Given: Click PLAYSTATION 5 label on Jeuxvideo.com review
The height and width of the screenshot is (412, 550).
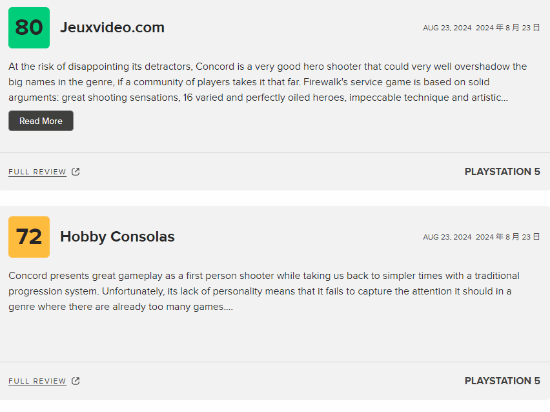Looking at the screenshot, I should point(502,172).
